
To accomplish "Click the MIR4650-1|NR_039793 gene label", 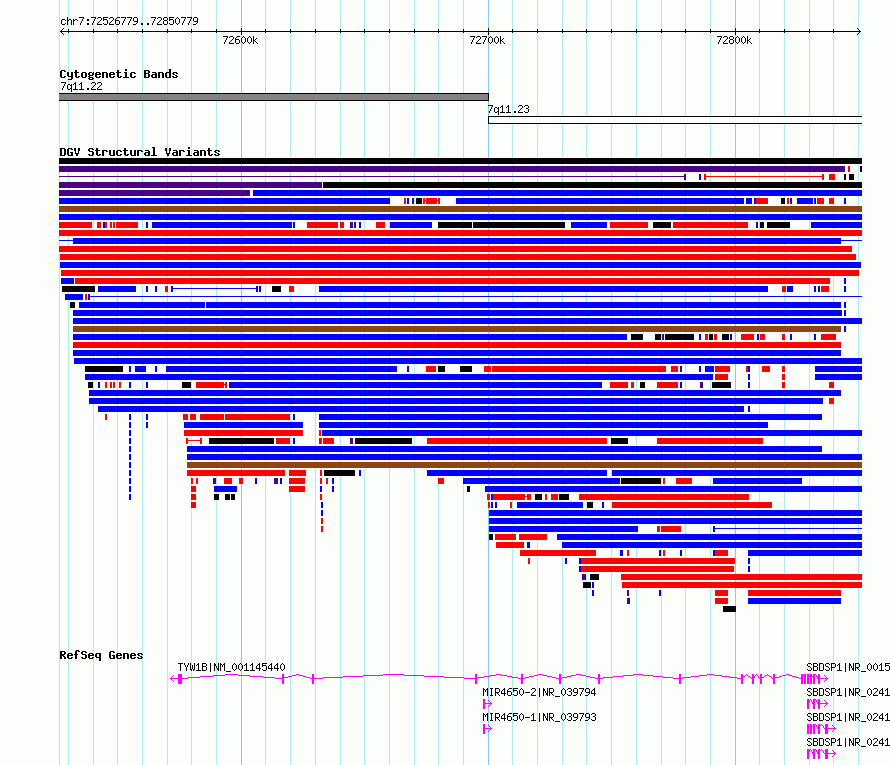I will (x=539, y=717).
